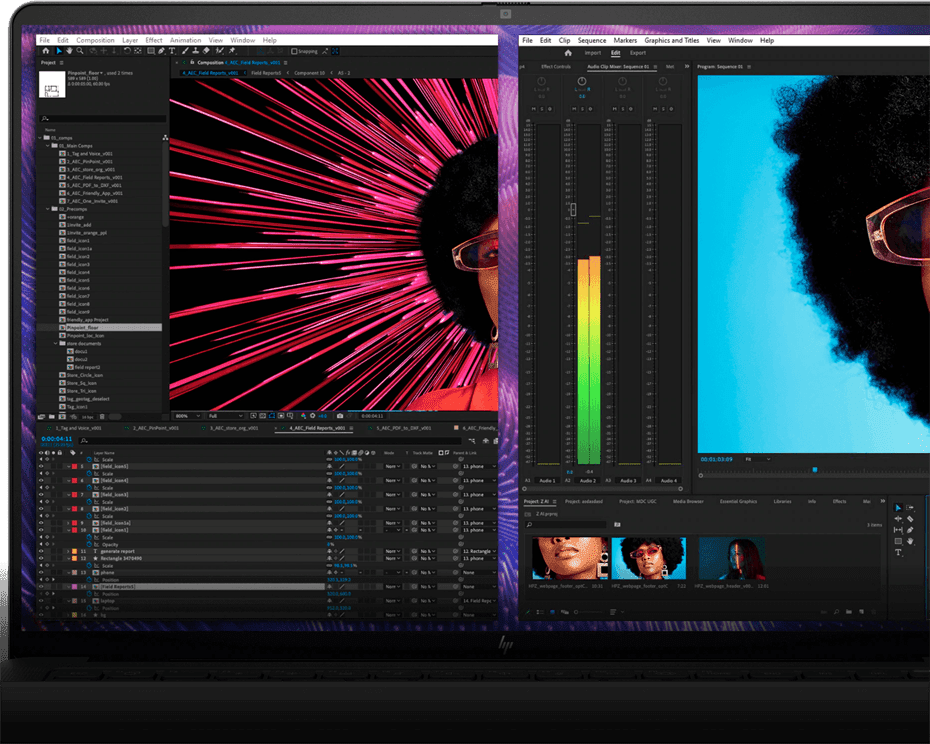930x744 pixels.
Task: Collapse the store documents folder
Action: coord(56,344)
